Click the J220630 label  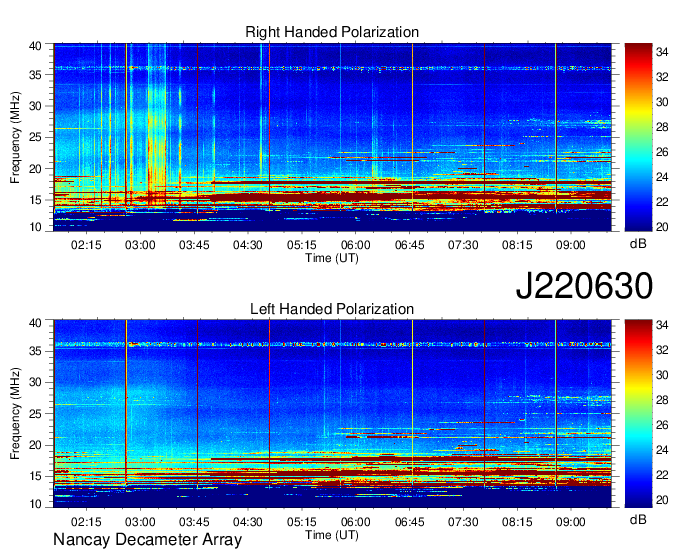pos(584,286)
